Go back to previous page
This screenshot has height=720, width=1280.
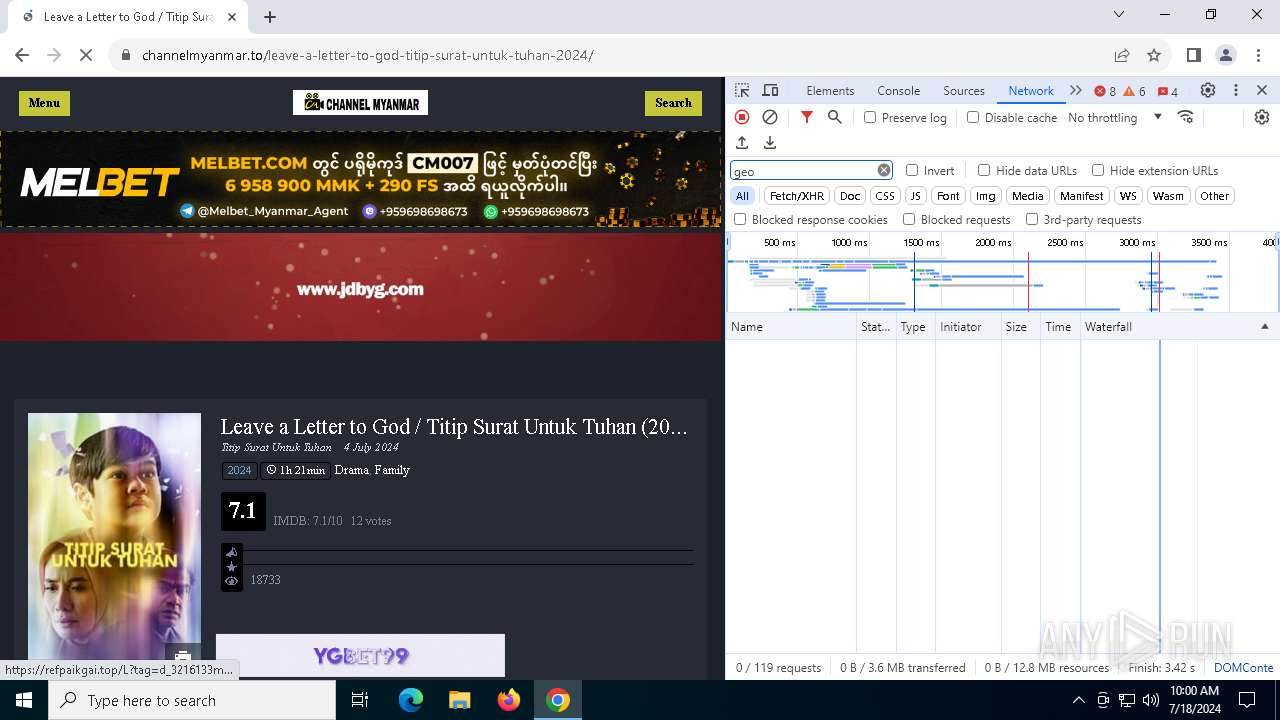[x=22, y=55]
